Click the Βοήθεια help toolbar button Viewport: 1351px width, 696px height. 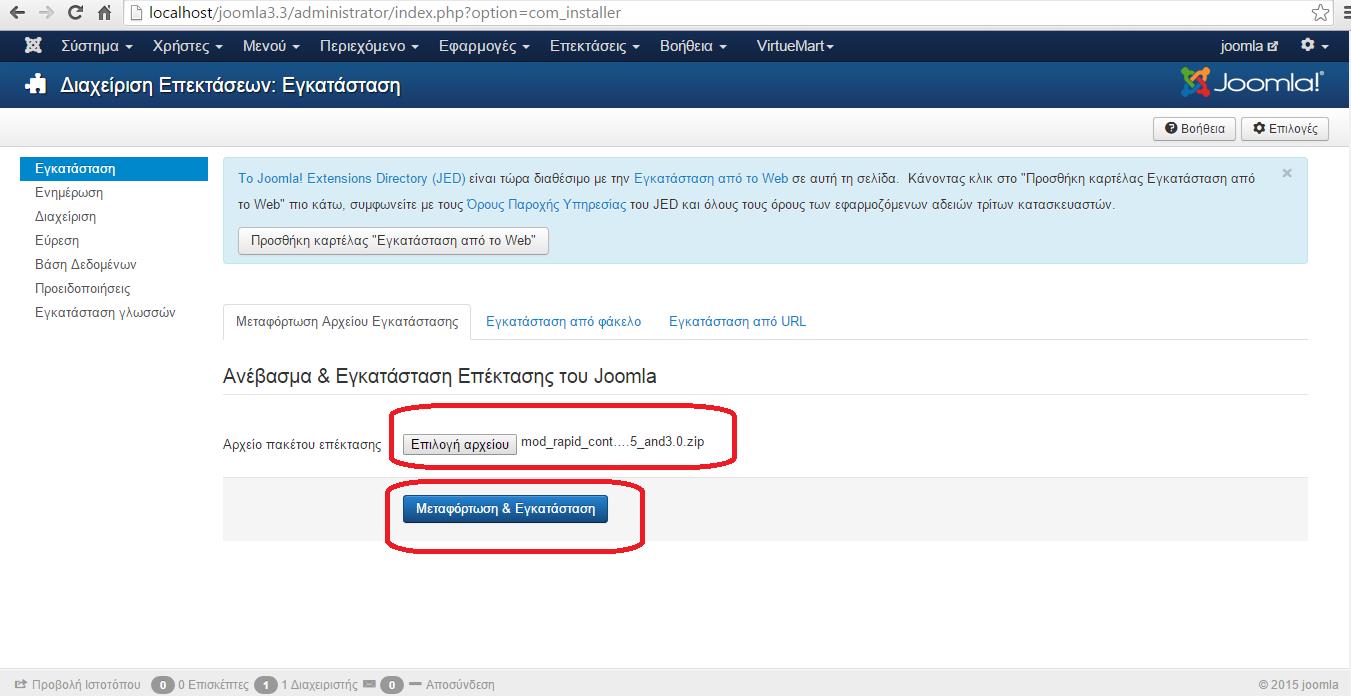tap(1195, 129)
